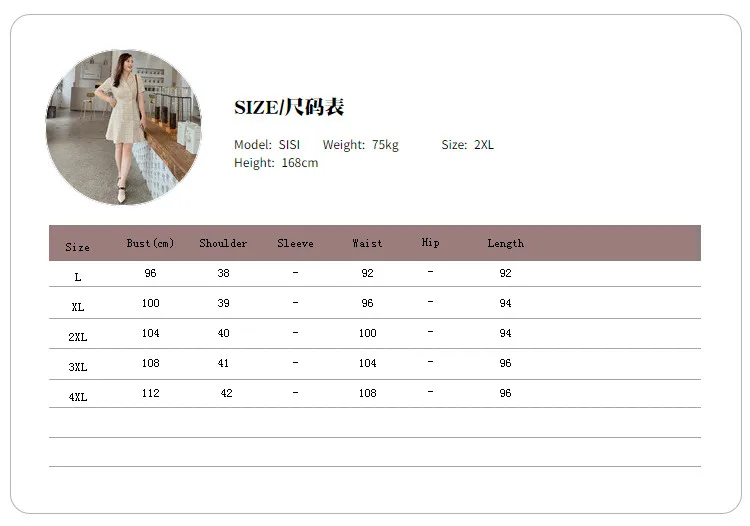Click bust value 100 in the XL row
Image resolution: width=750 pixels, height=526 pixels.
tap(151, 303)
